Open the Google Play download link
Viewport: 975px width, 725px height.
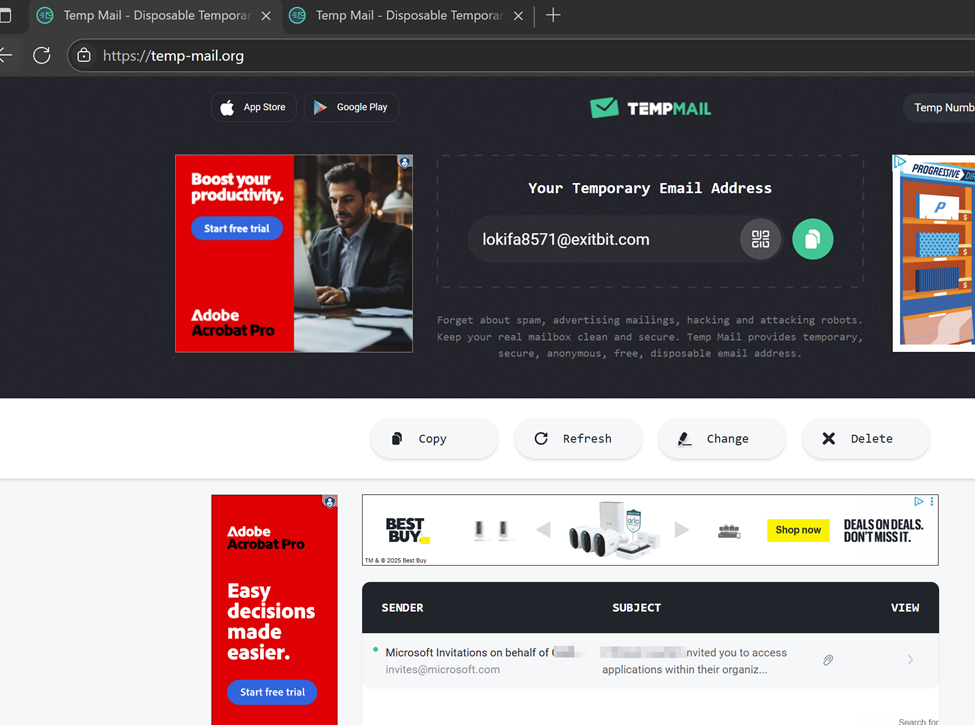pos(351,108)
